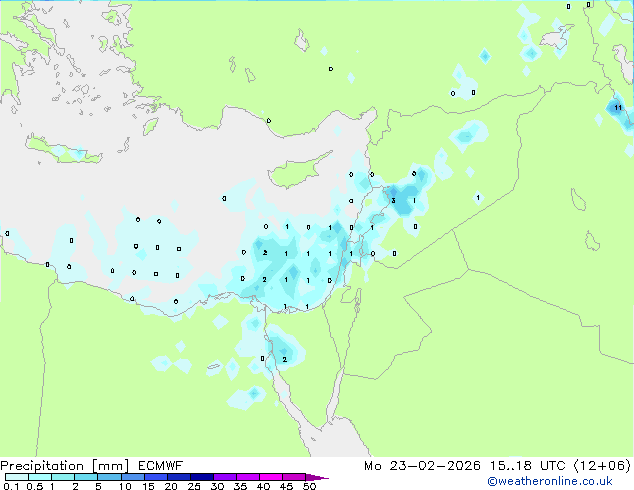Click the 'Precipitation' title word
Screen dimensions: 634x490
click(42, 466)
